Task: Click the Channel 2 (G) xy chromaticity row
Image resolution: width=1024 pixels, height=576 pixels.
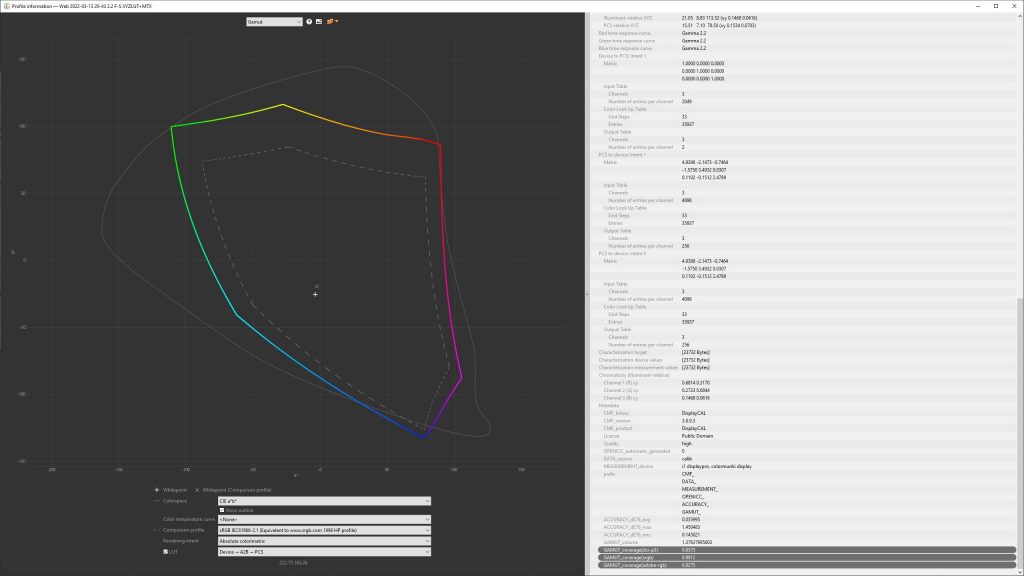Action: pyautogui.click(x=807, y=391)
